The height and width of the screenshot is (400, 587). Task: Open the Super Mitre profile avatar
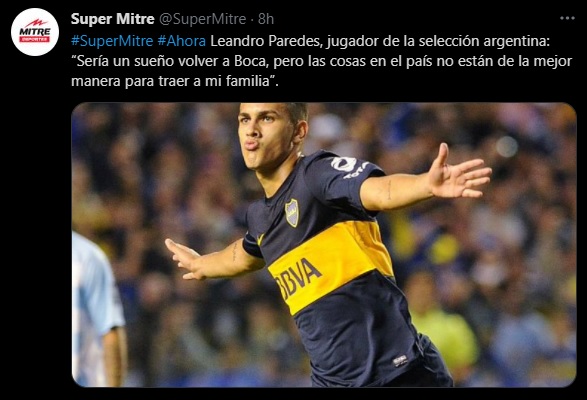tap(35, 32)
